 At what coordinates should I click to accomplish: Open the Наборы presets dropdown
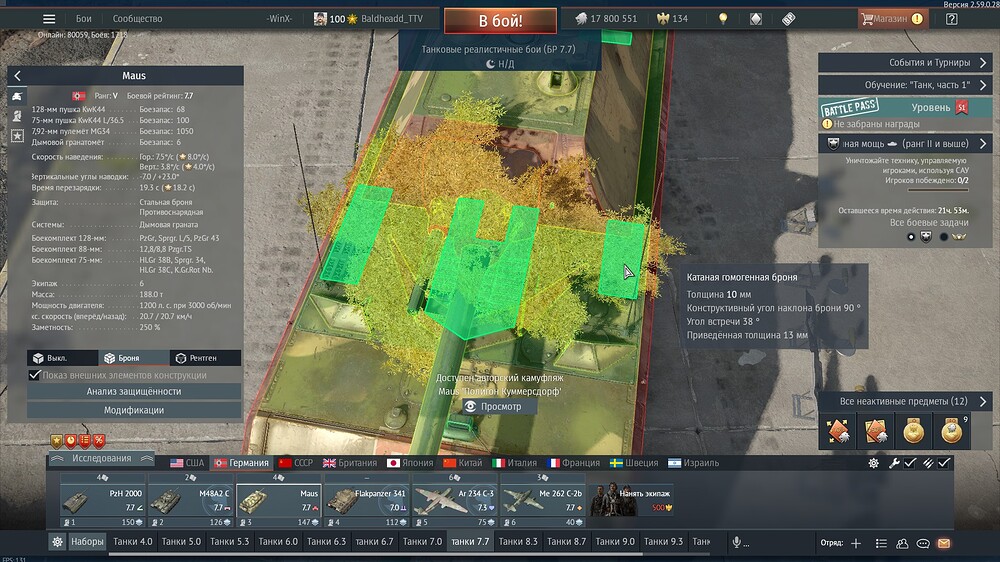pos(87,542)
